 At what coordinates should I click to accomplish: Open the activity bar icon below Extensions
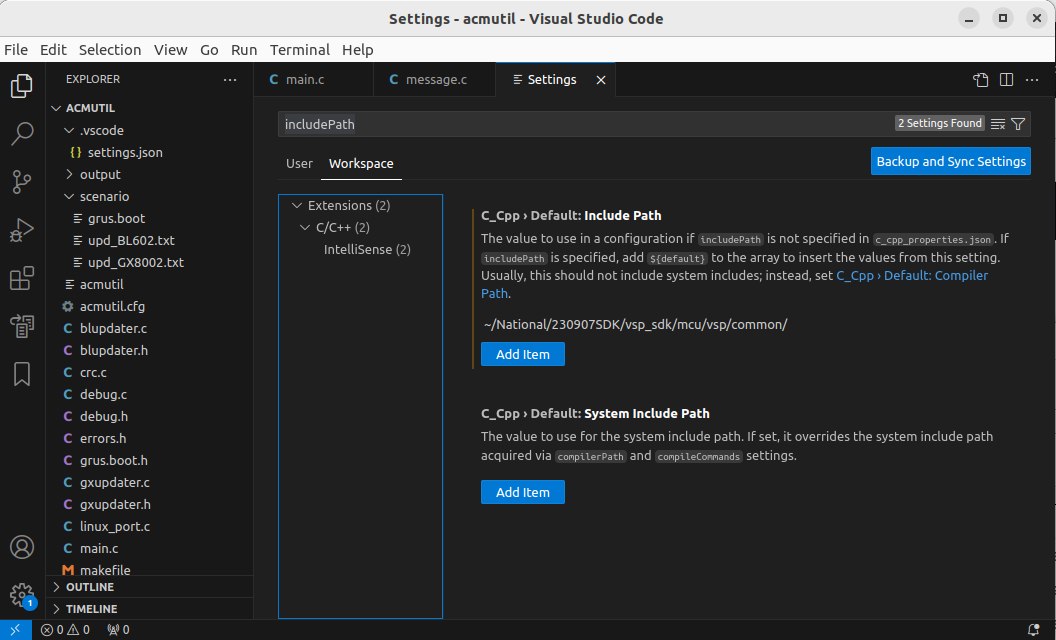tap(22, 326)
